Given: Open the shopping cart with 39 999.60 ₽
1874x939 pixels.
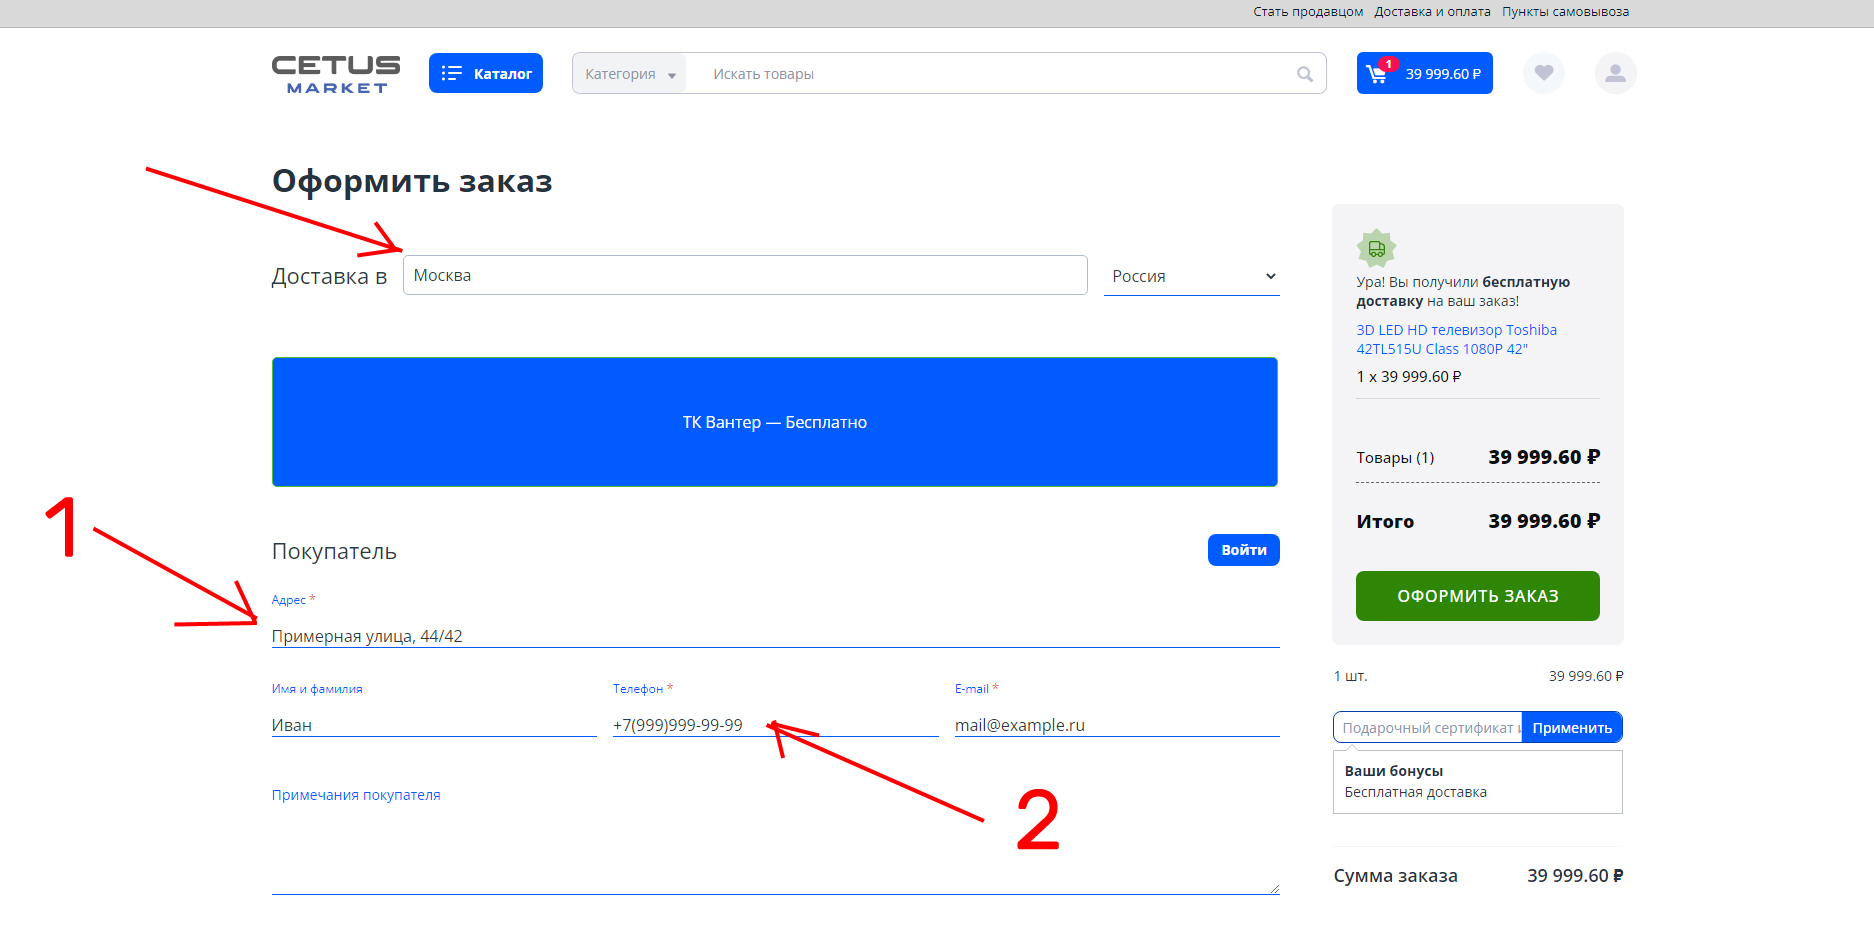Looking at the screenshot, I should click(x=1424, y=73).
